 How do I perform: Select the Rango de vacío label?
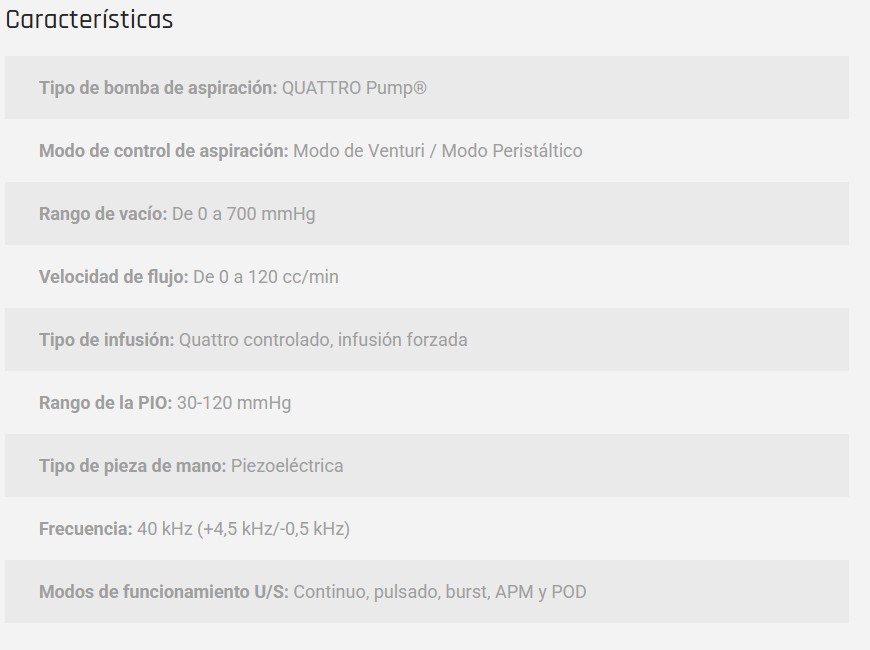[103, 214]
